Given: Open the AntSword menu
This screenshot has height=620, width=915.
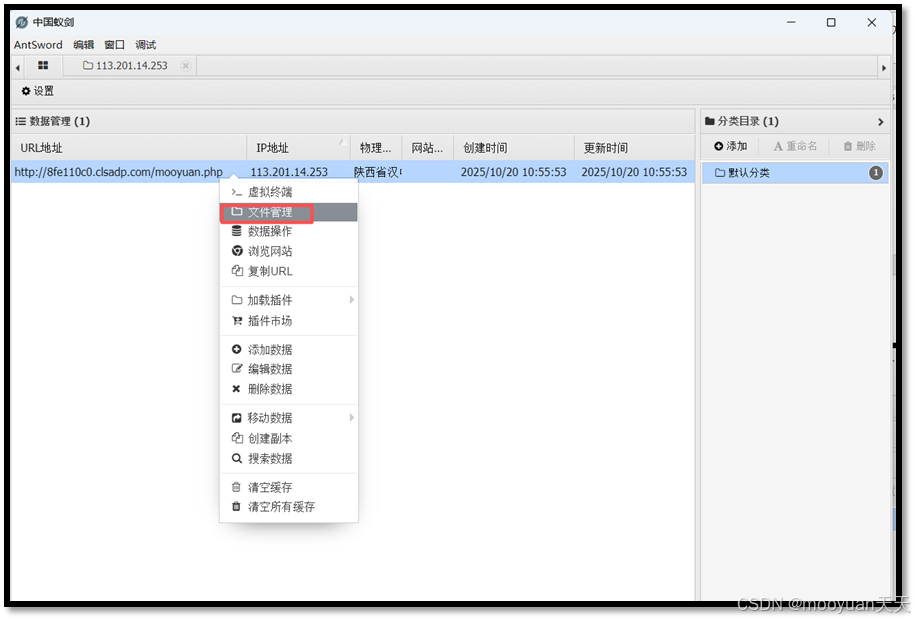Looking at the screenshot, I should (38, 45).
